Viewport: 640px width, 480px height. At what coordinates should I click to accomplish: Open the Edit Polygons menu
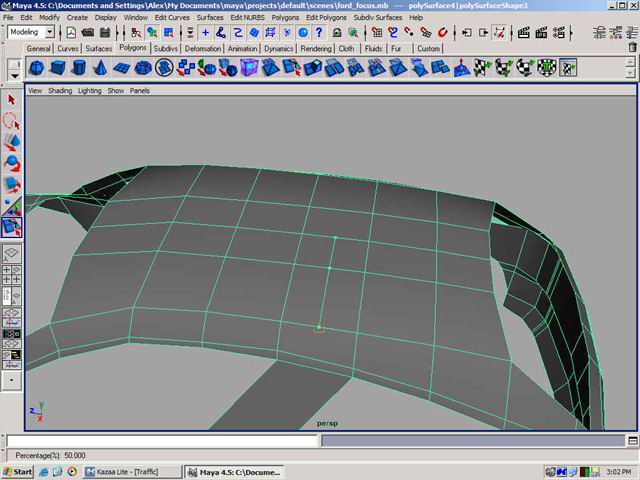[325, 17]
